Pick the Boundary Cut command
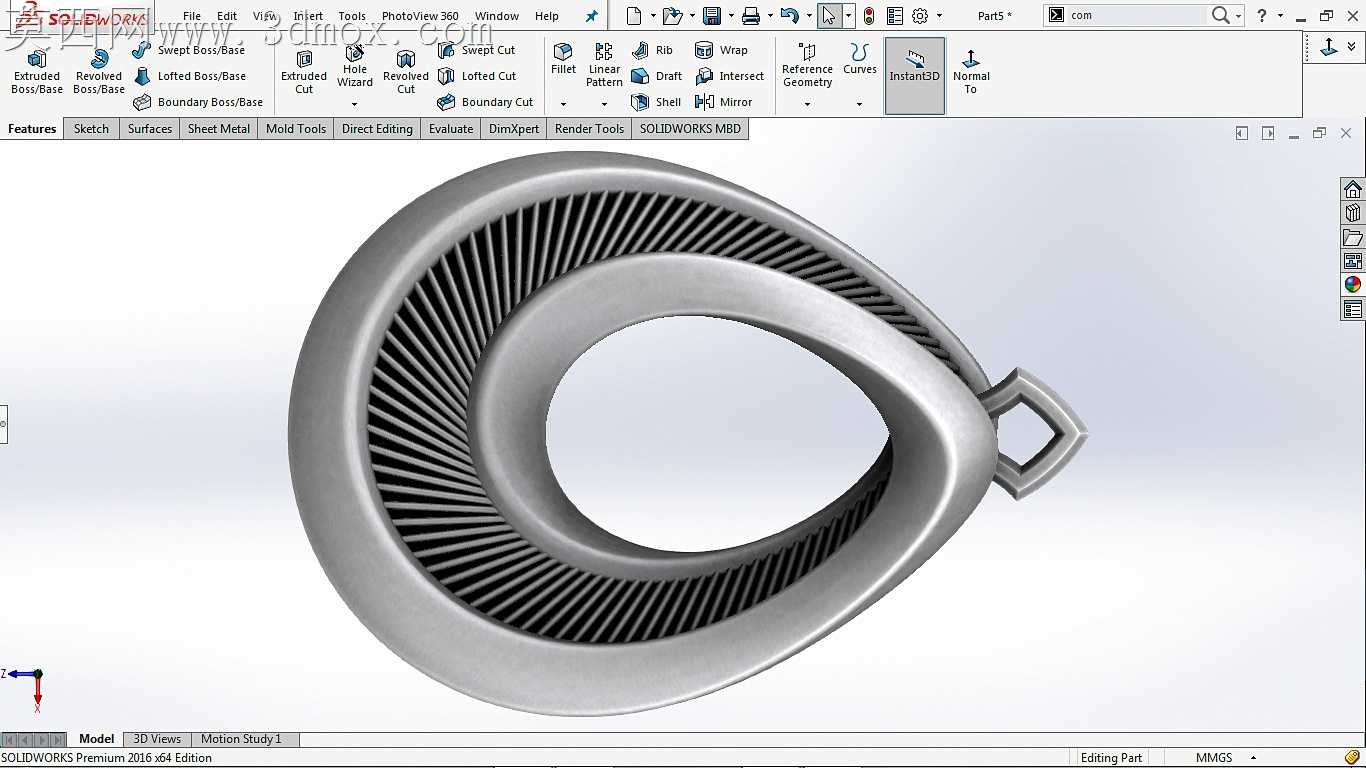1366x768 pixels. tap(486, 102)
